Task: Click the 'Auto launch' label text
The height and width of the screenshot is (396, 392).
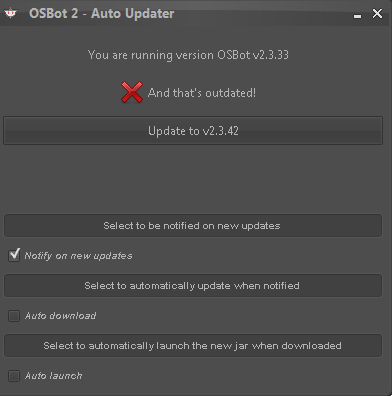Action: pyautogui.click(x=53, y=376)
